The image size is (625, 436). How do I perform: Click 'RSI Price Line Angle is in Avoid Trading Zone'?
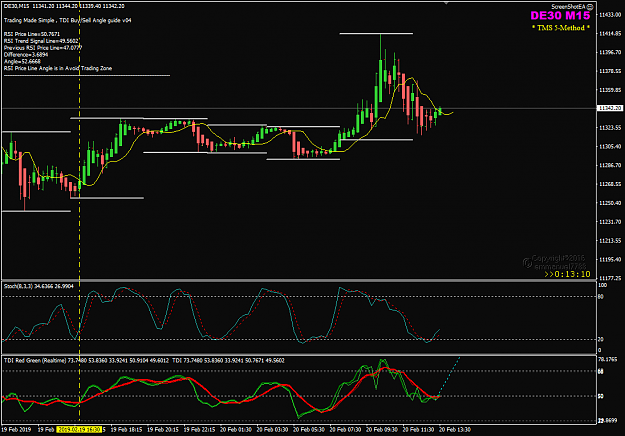[58, 68]
